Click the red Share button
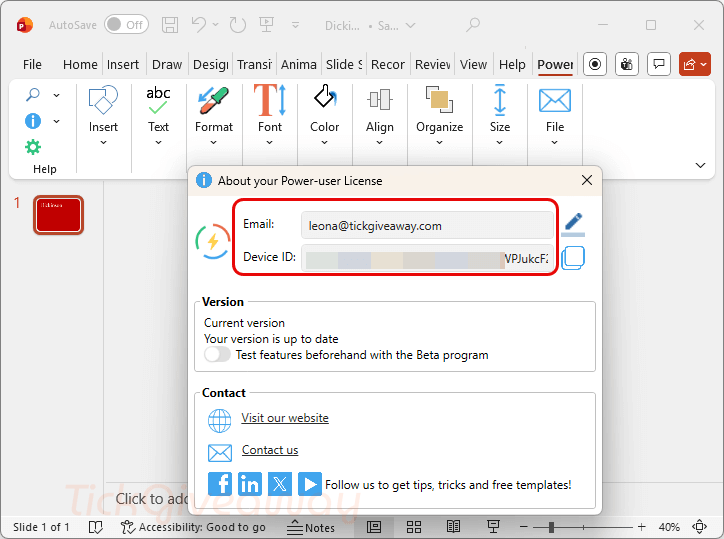Screen dimensions: 724x539 [694, 64]
